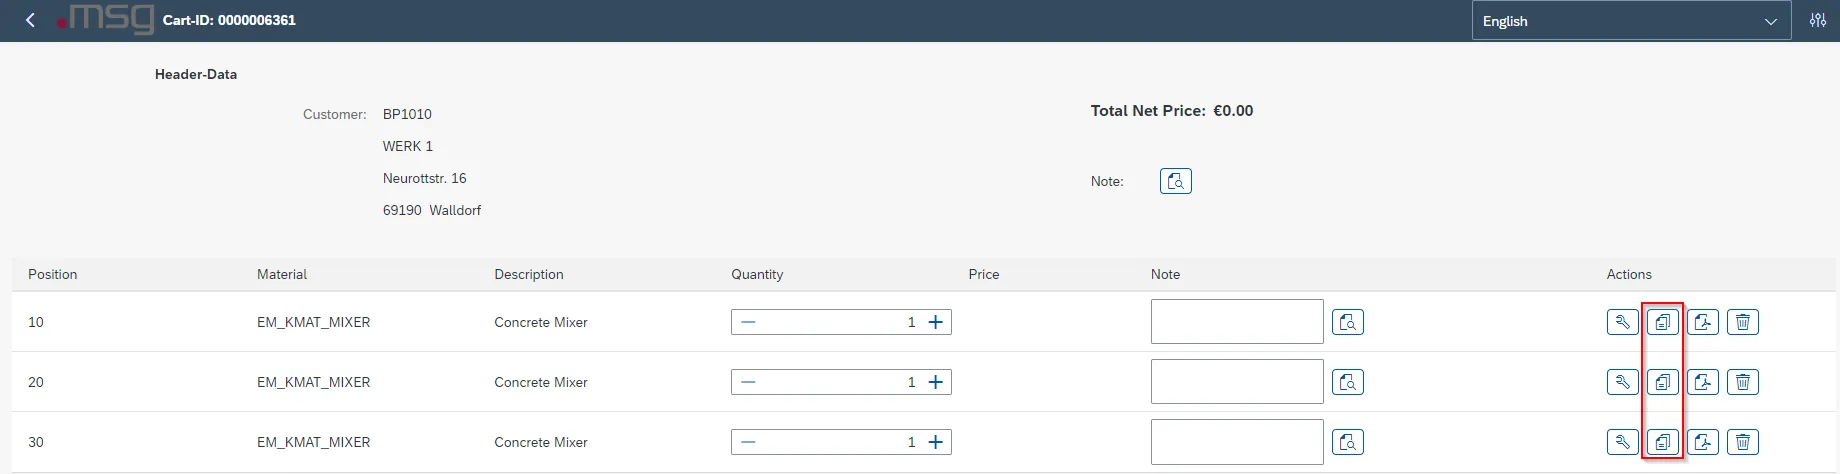Click the back arrow in header
Viewport: 1840px width, 474px height.
point(31,20)
